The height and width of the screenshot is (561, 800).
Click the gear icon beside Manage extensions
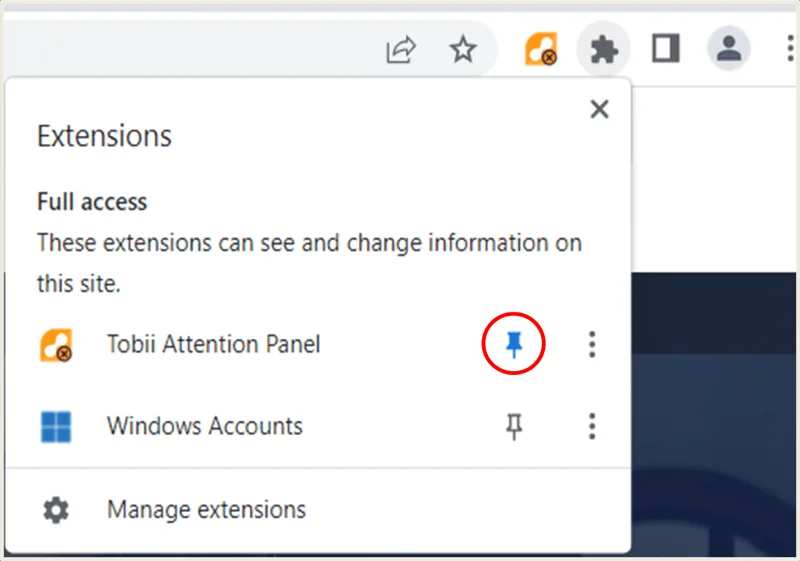coord(56,510)
